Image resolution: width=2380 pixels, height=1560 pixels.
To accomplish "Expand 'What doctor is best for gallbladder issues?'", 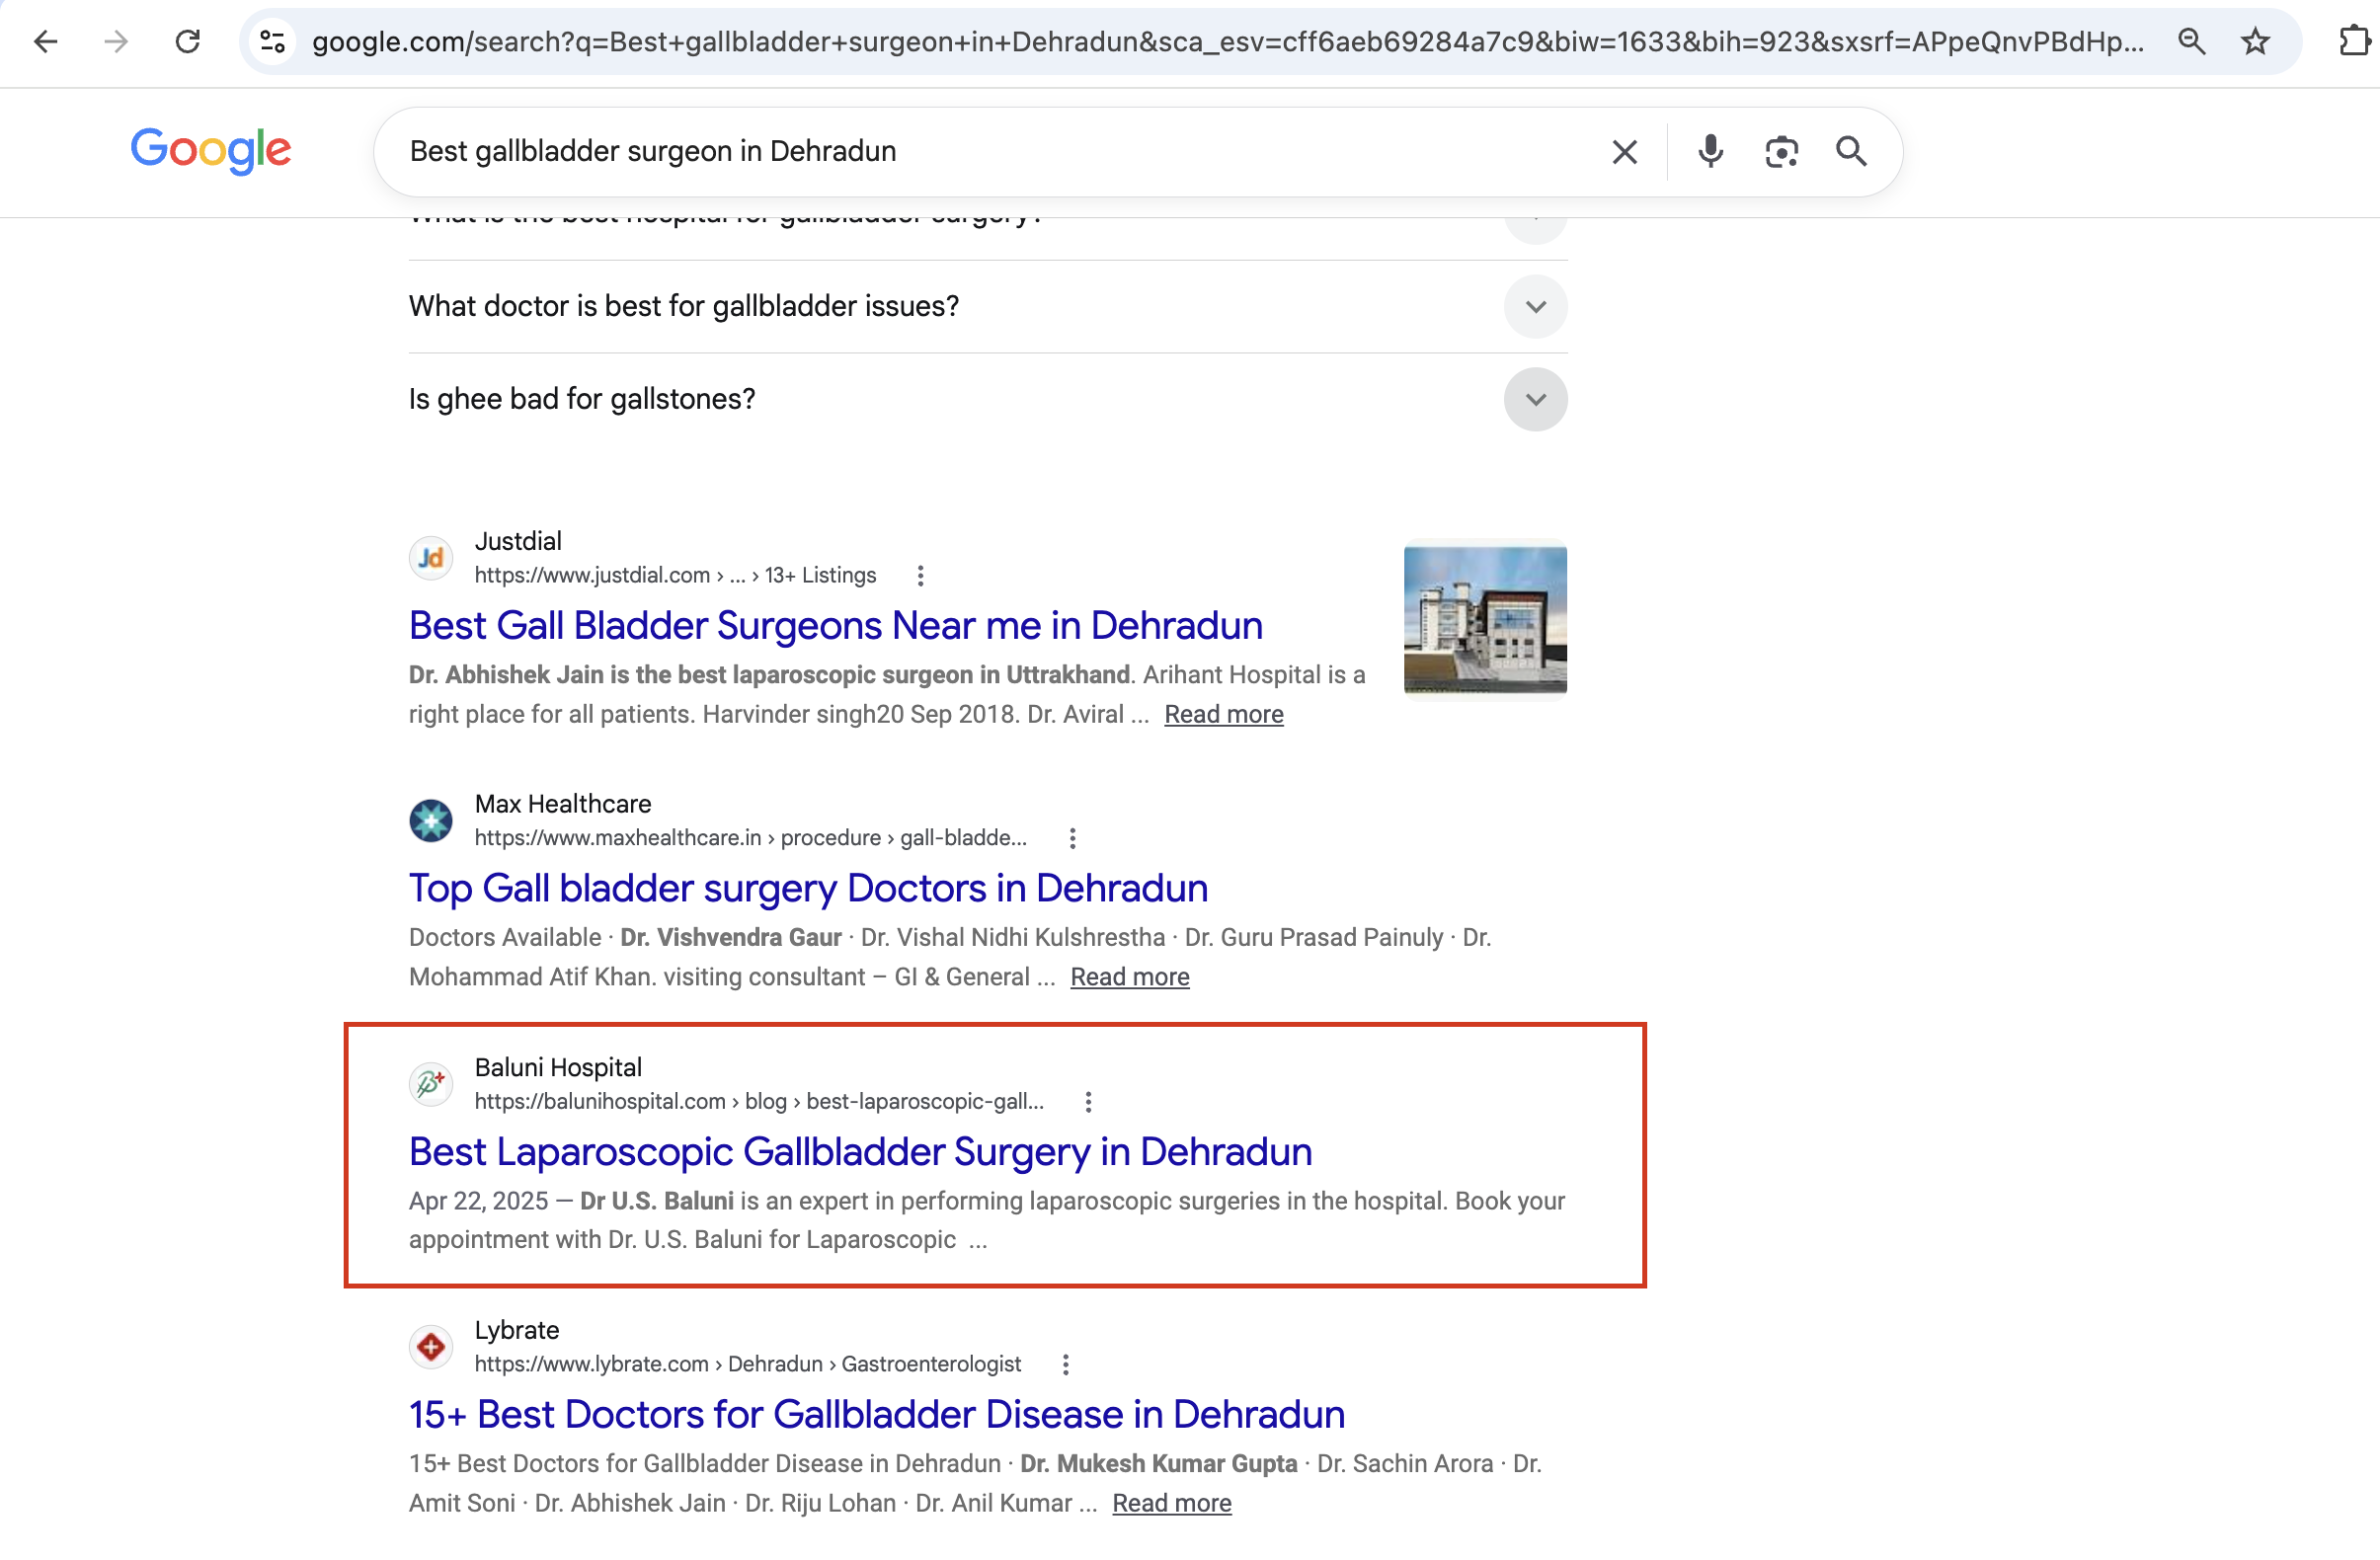I will 987,306.
